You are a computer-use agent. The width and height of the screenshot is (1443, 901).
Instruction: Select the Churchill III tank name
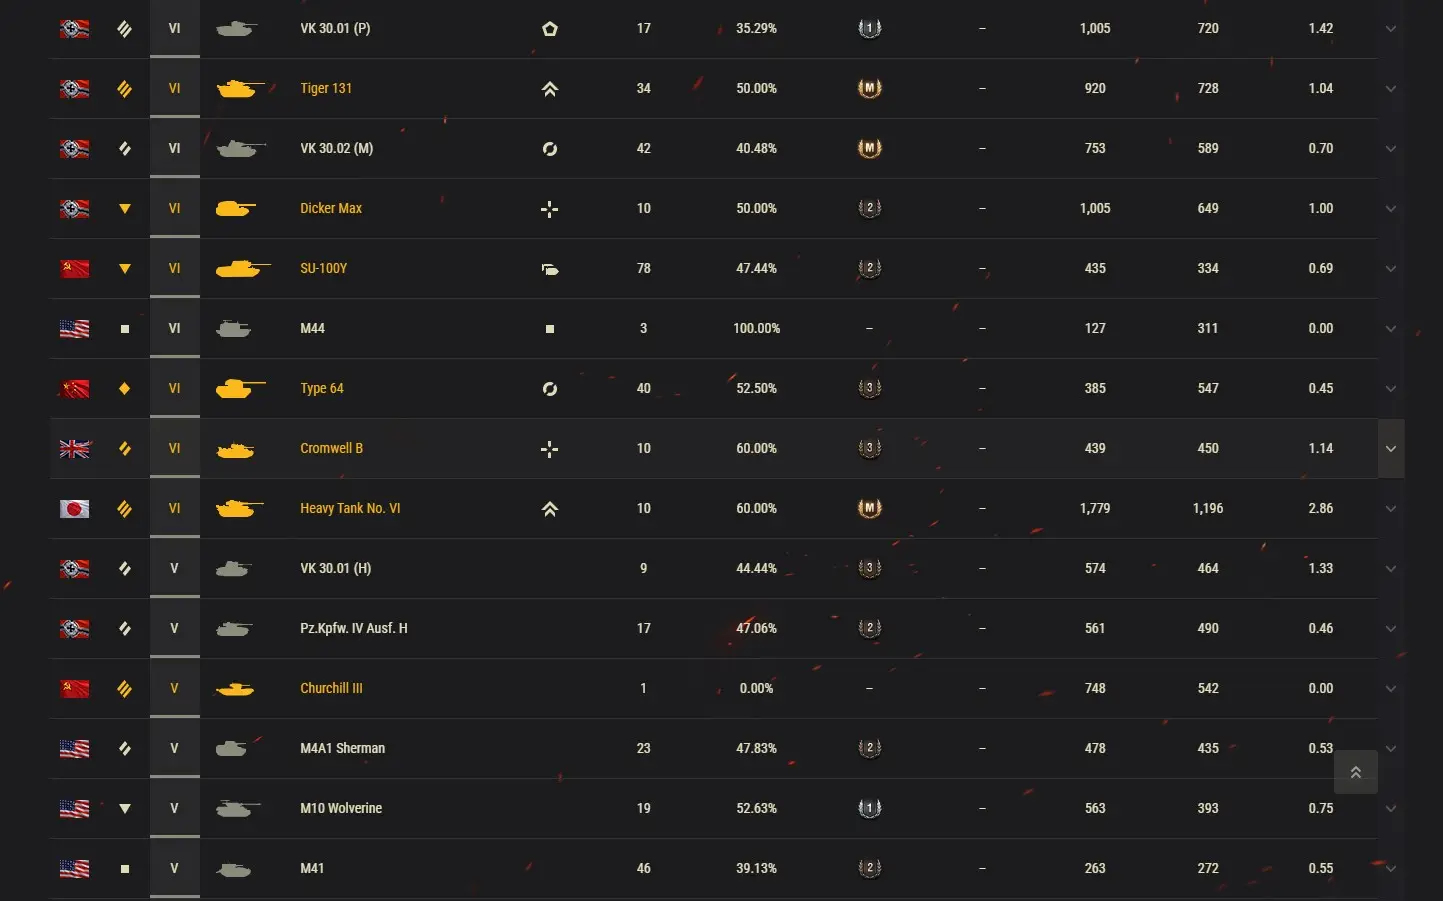pos(331,688)
